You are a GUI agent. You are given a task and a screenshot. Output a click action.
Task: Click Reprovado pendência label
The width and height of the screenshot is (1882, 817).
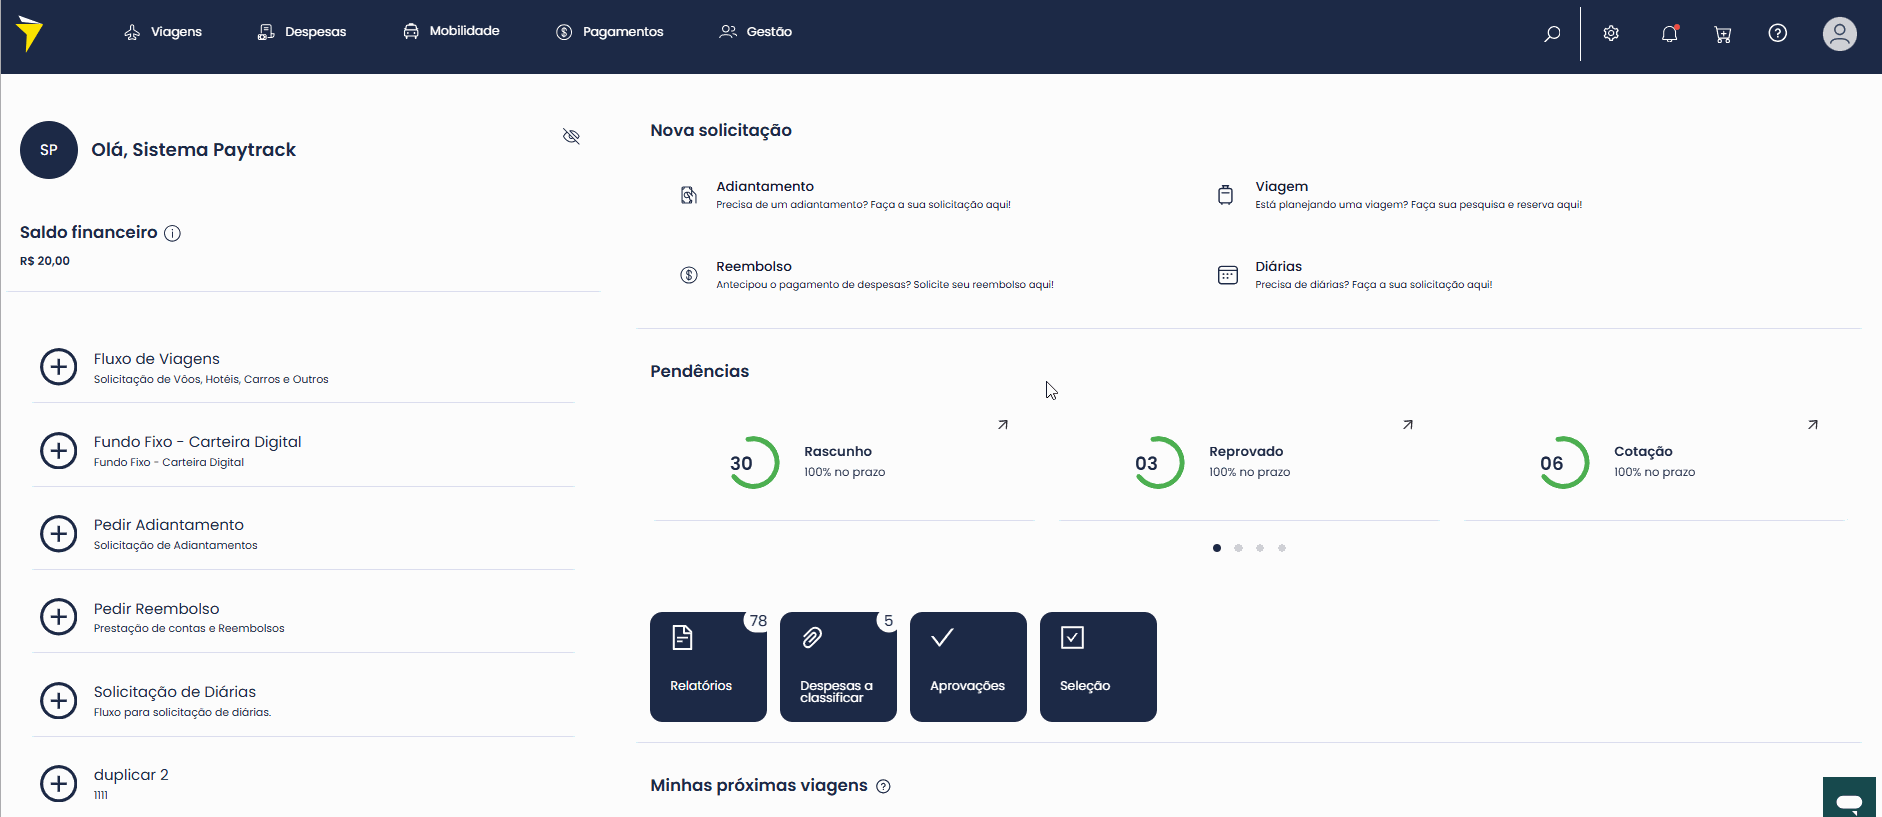tap(1246, 452)
